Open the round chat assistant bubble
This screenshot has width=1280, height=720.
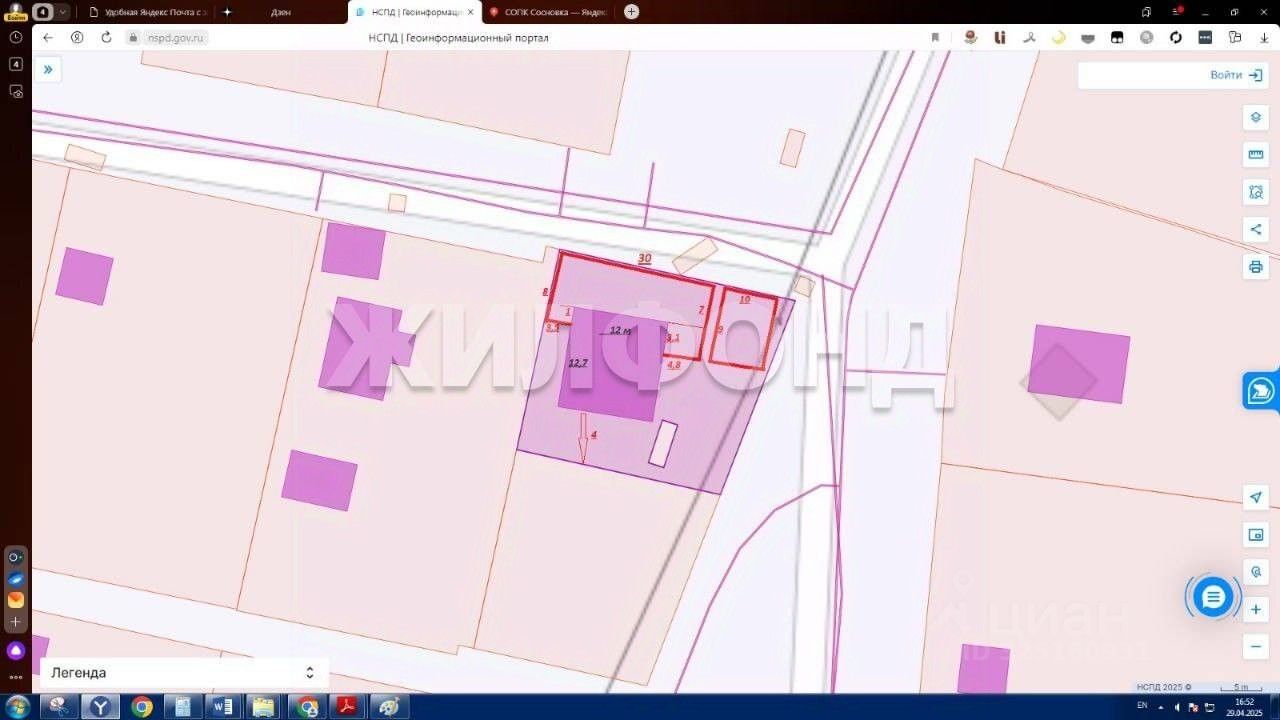pyautogui.click(x=1213, y=598)
